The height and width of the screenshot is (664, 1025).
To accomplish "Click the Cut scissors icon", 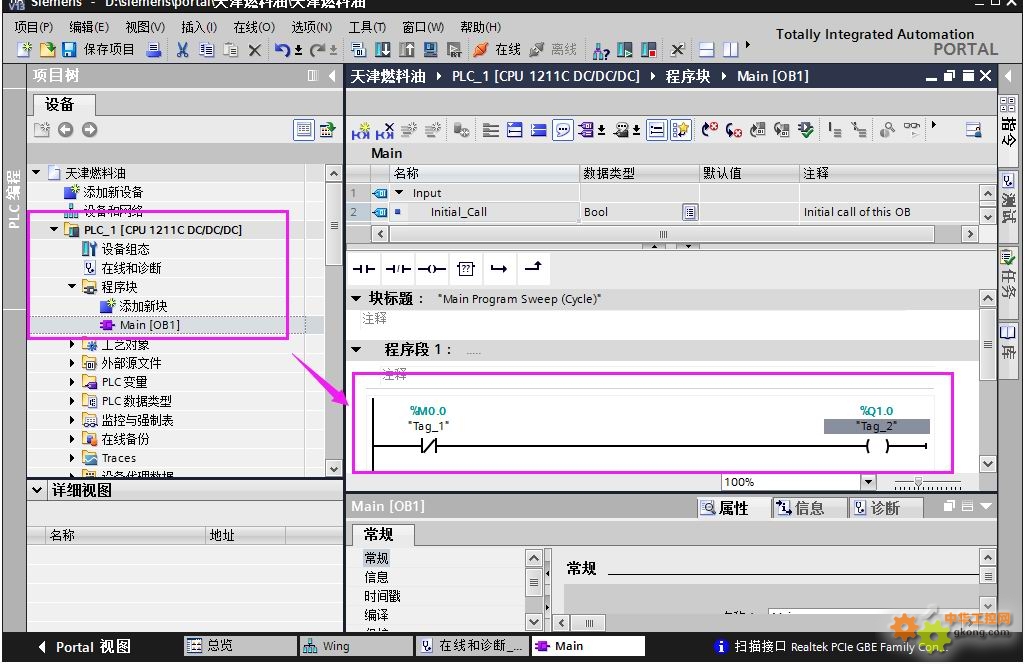I will point(182,50).
